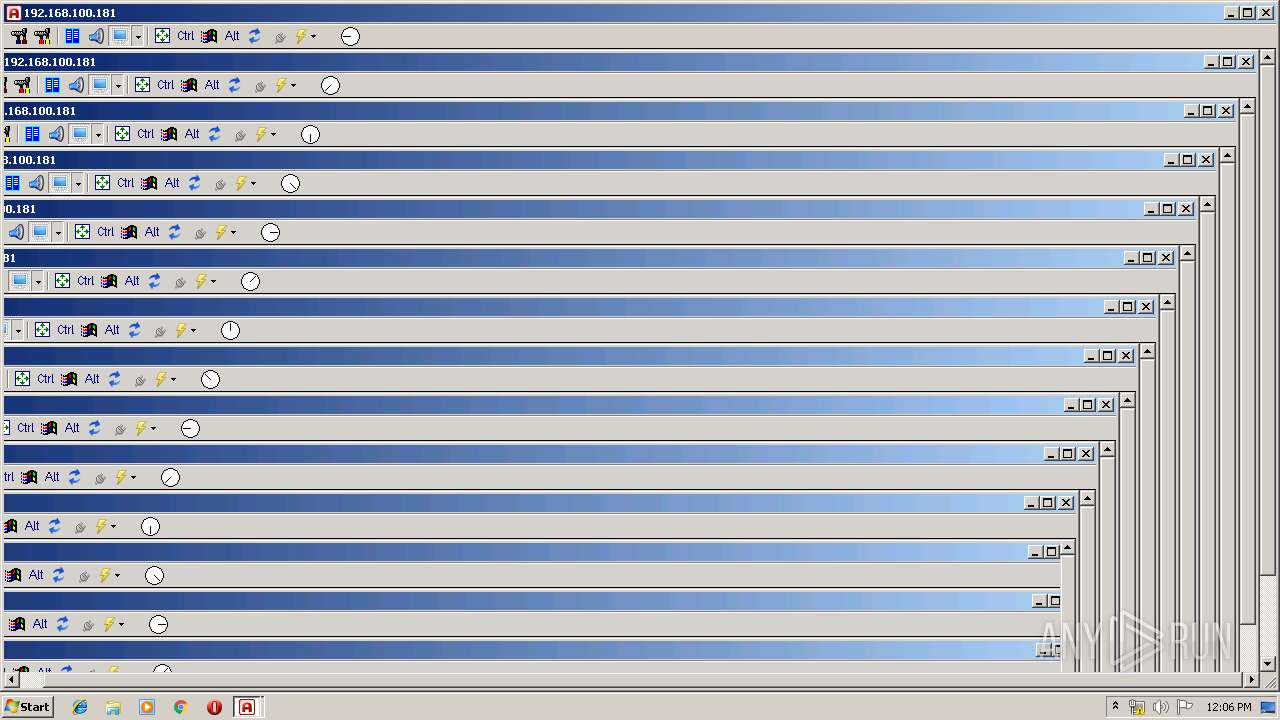Click the clock icon in the outermost window
Viewport: 1280px width, 720px height.
pyautogui.click(x=350, y=36)
